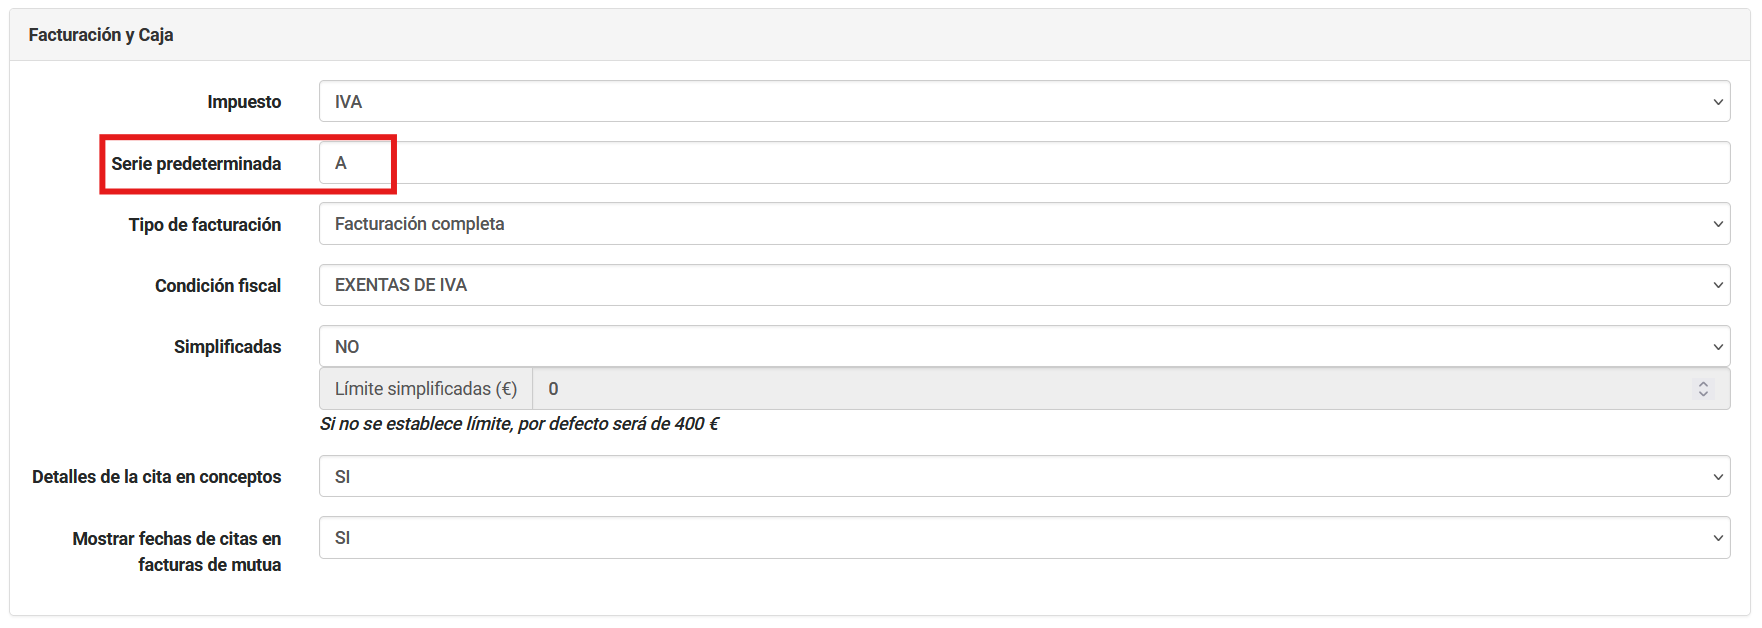The image size is (1762, 628).
Task: Click the Detalles de la cita en conceptos label
Action: 157,477
